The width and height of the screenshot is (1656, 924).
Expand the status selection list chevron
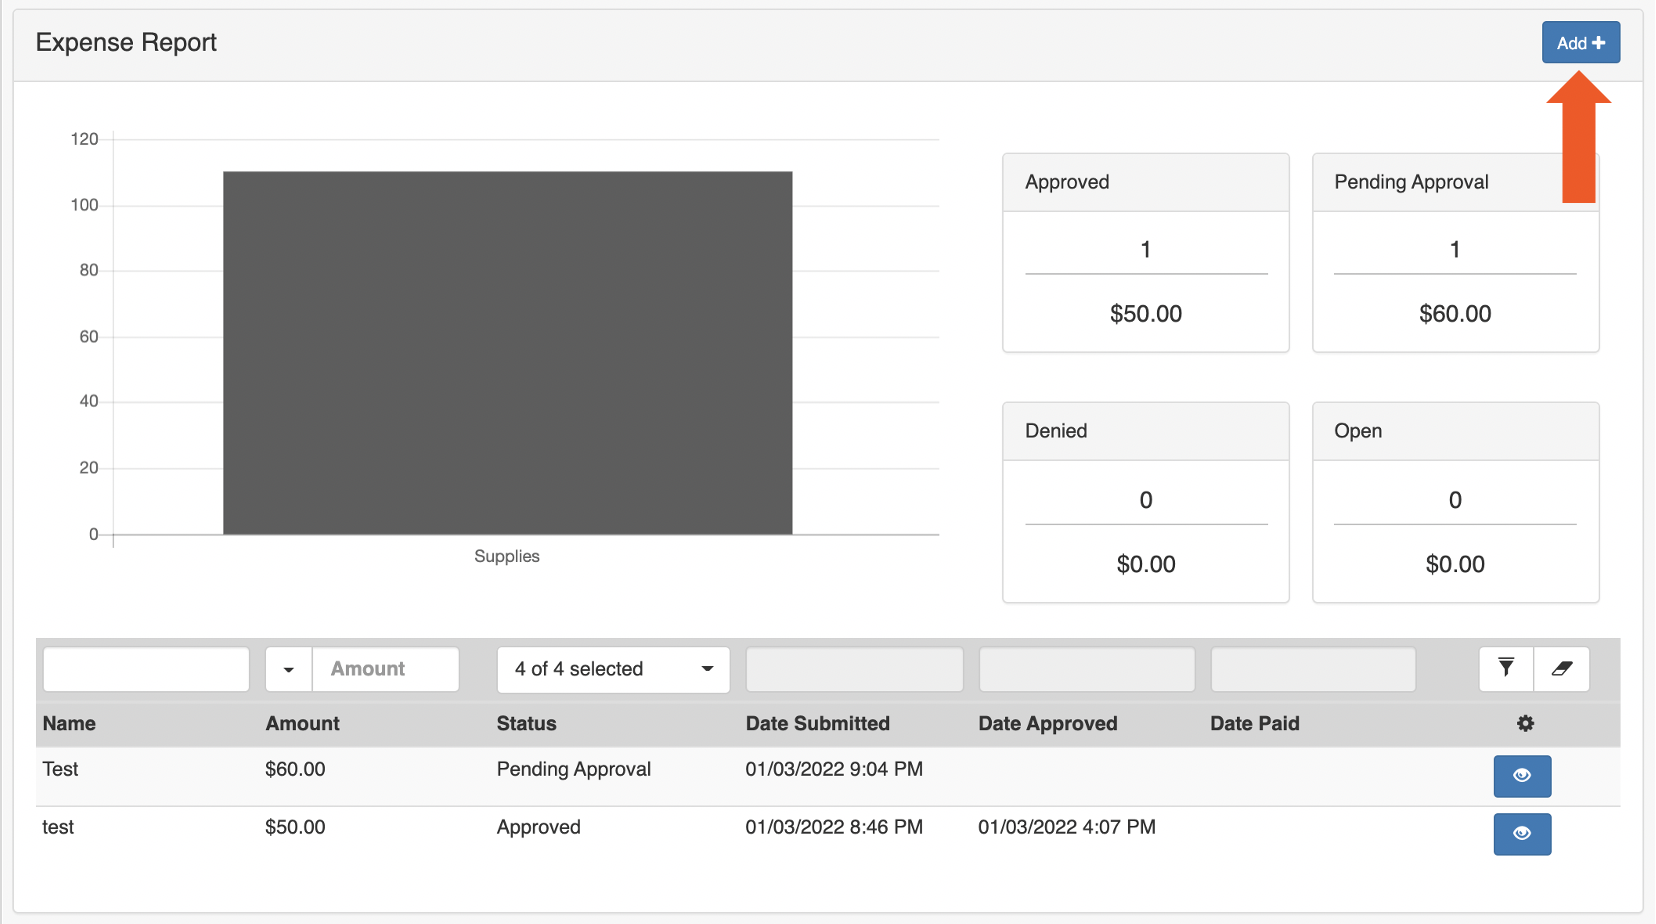[707, 670]
